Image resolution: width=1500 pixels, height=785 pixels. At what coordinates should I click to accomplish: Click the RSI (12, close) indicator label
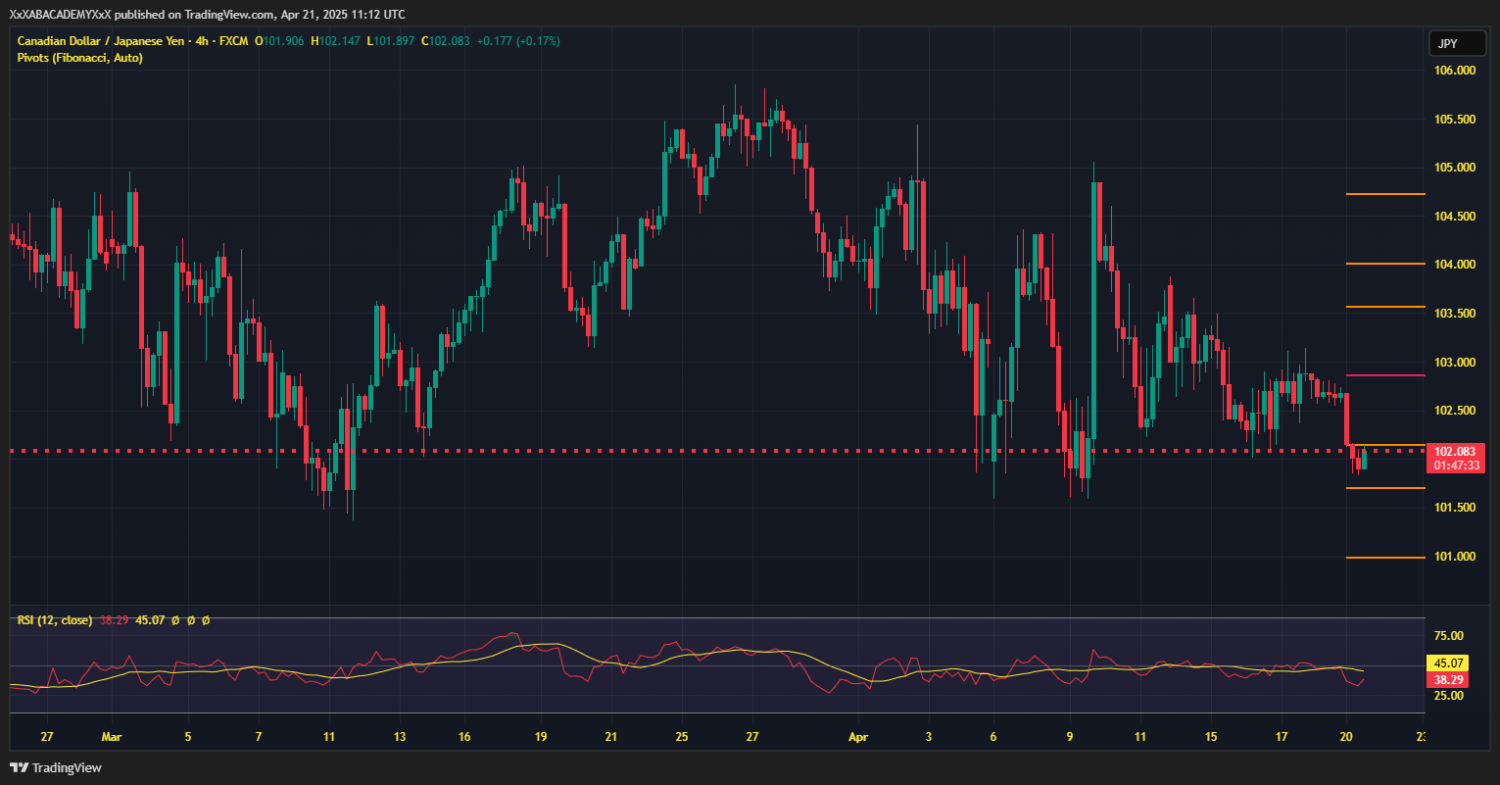54,620
